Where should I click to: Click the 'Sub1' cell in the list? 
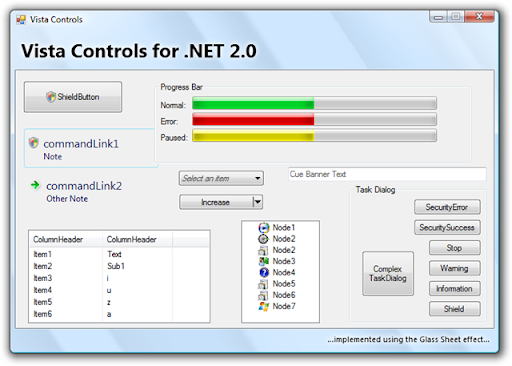(x=116, y=266)
